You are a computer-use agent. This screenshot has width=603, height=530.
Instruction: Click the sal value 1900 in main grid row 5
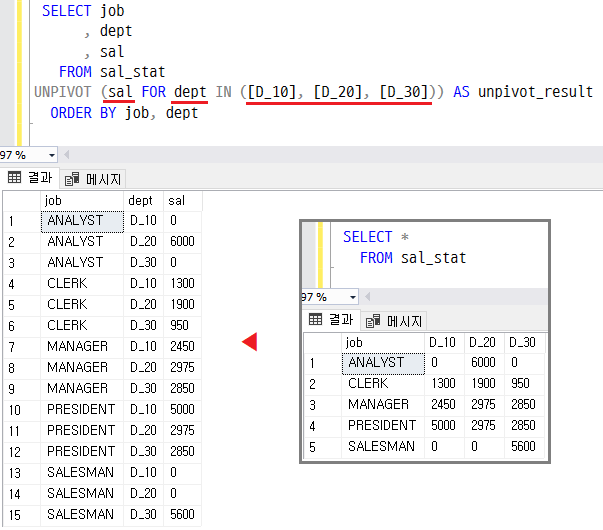182,305
